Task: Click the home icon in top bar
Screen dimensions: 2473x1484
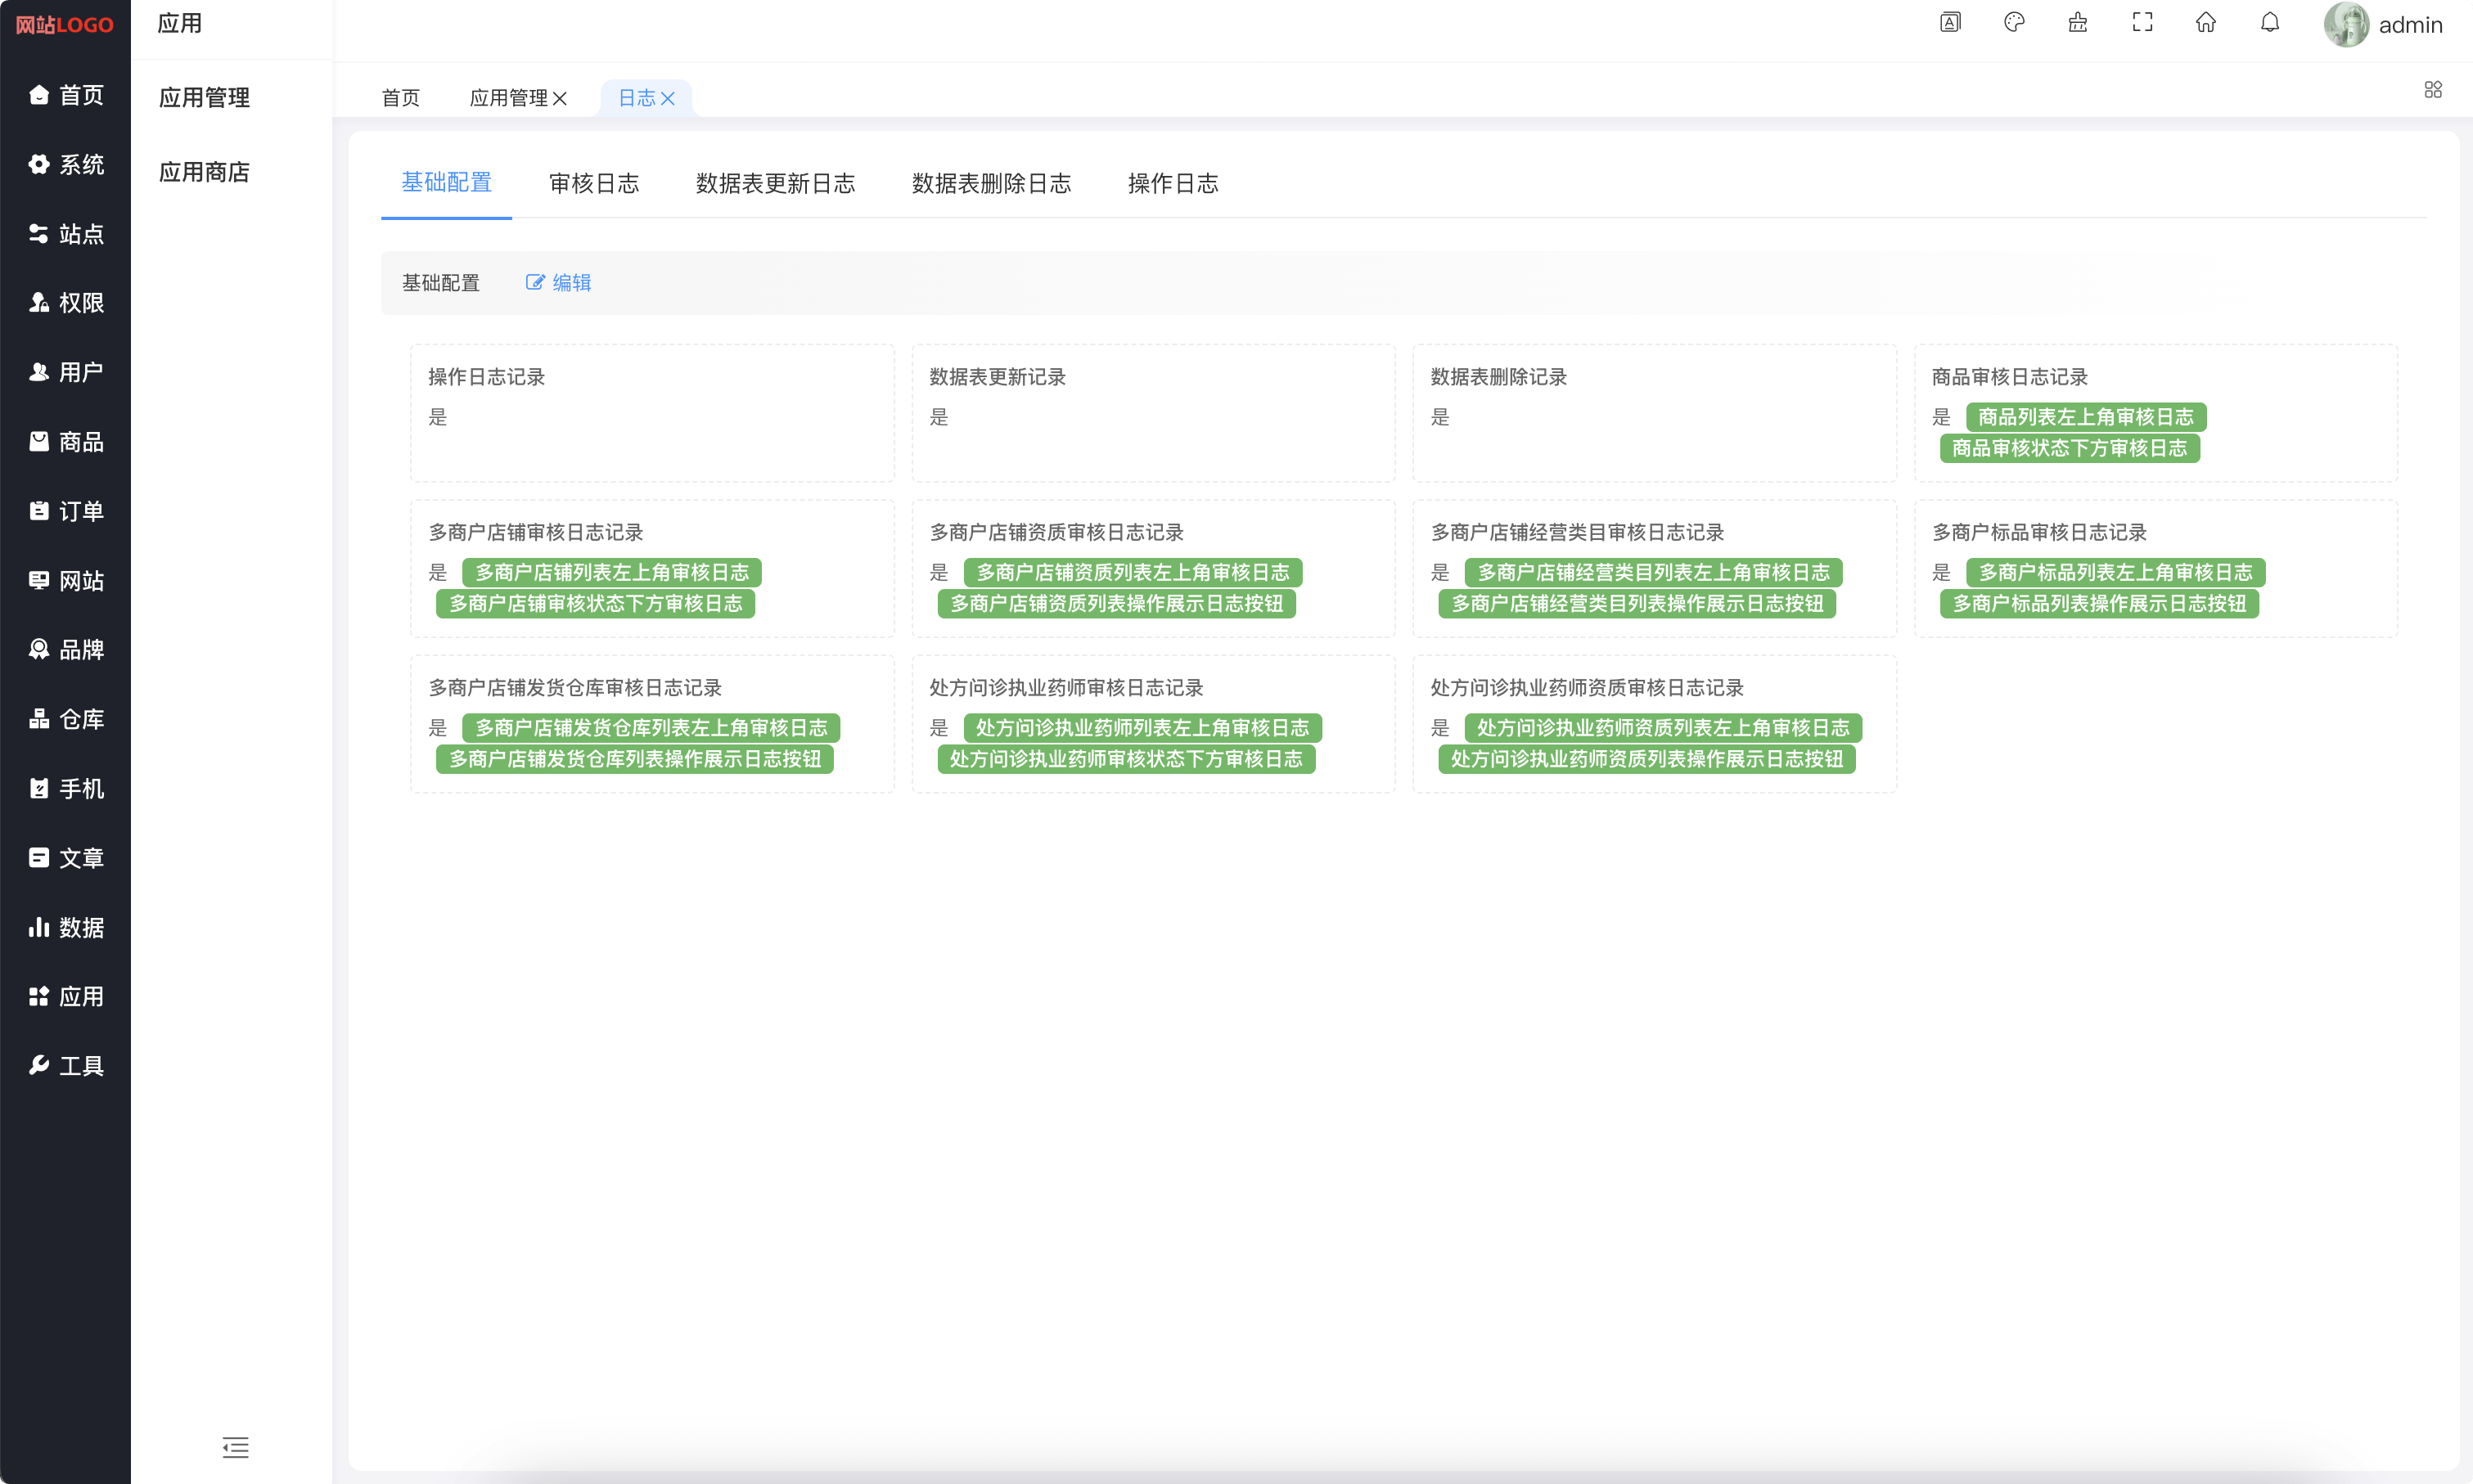Action: click(2206, 23)
